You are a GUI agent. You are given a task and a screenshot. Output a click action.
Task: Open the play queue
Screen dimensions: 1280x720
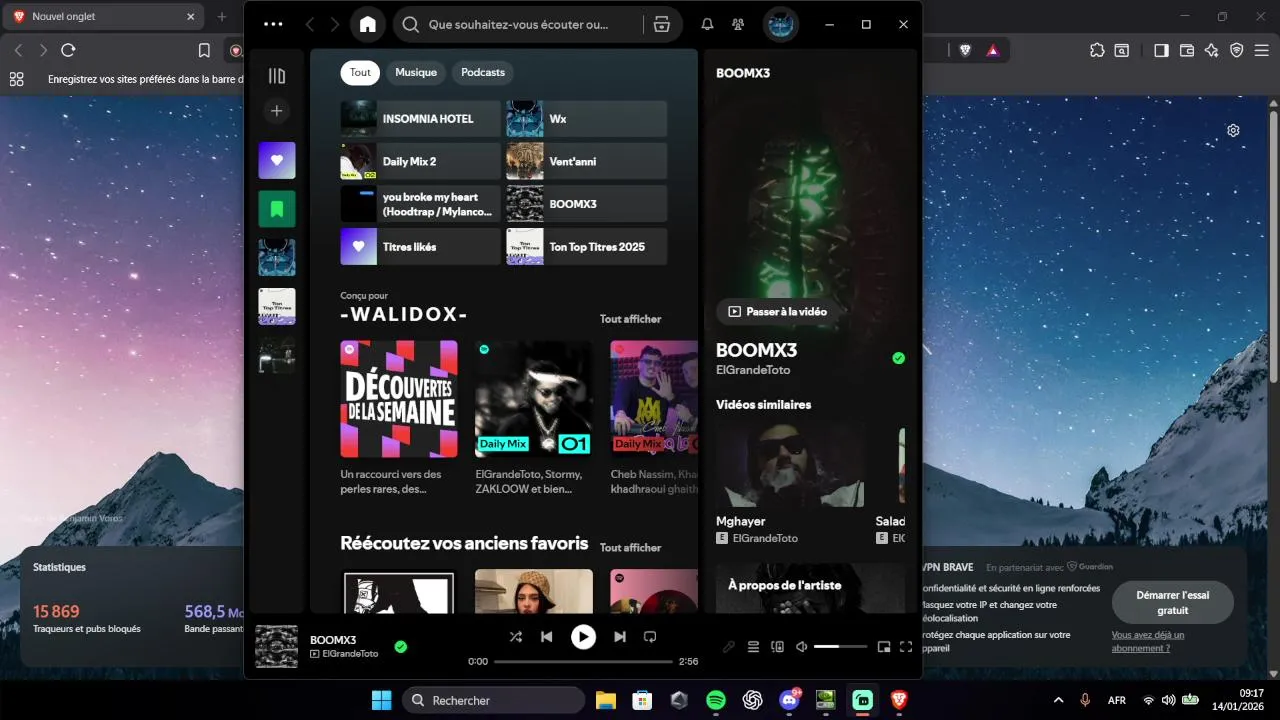754,647
